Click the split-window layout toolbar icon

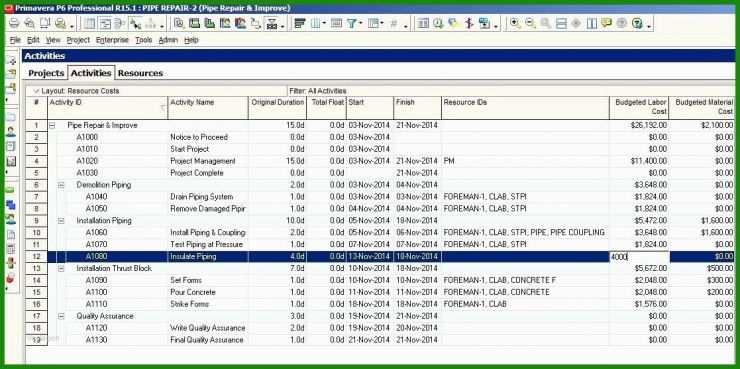561,23
